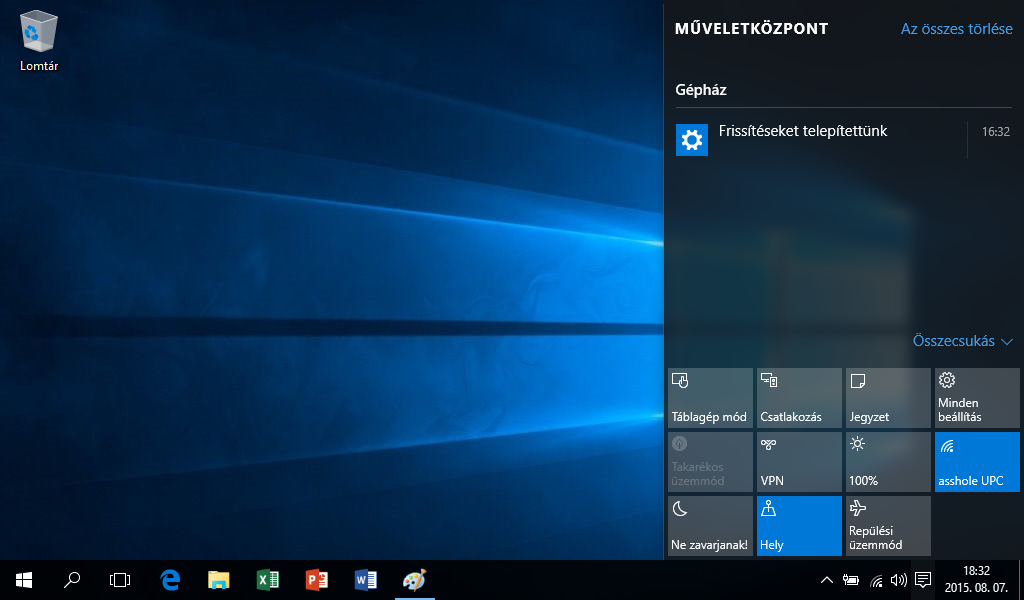Enable Ne zavarjanak! quiet hours

point(710,525)
